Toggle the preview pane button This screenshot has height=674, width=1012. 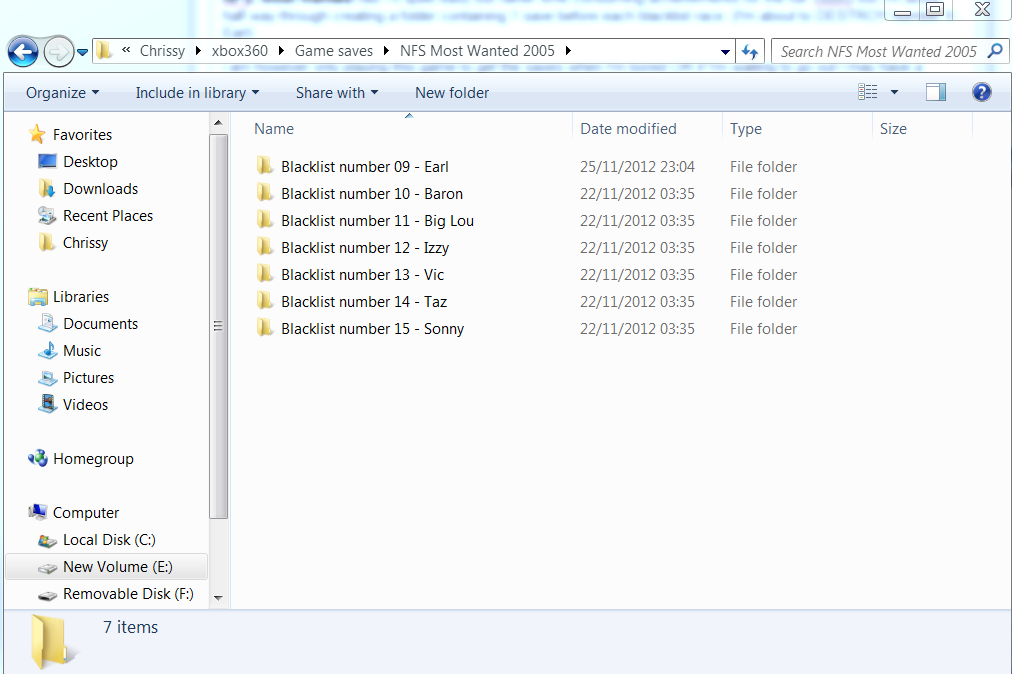tap(936, 93)
